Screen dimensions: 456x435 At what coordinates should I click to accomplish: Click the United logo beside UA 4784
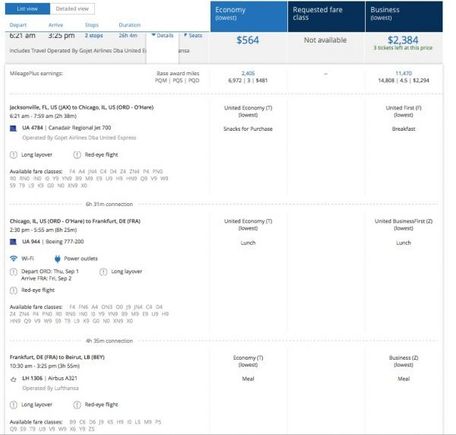tap(13, 128)
